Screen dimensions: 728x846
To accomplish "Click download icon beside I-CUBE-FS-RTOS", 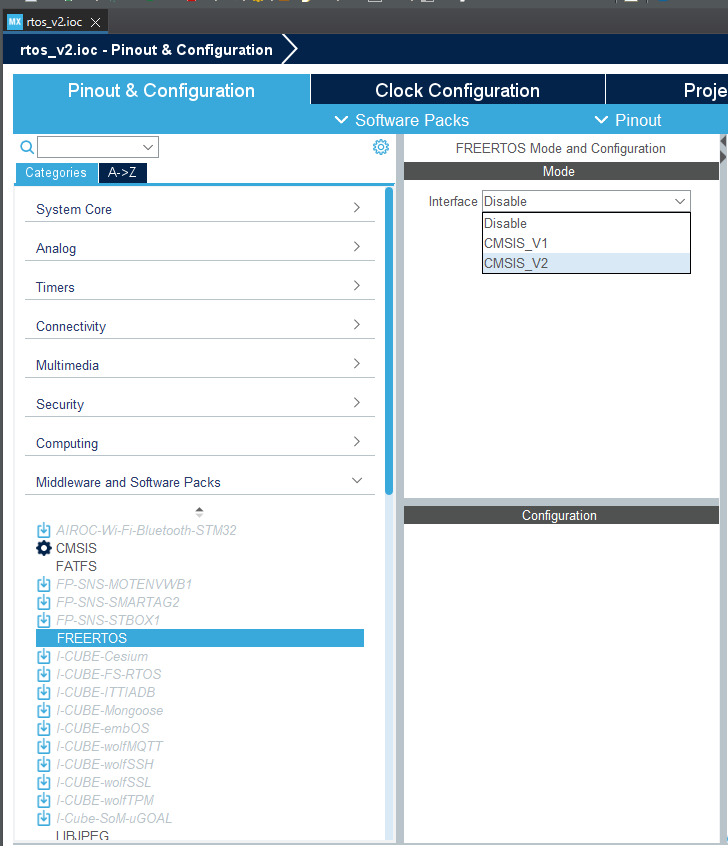I will pos(44,674).
